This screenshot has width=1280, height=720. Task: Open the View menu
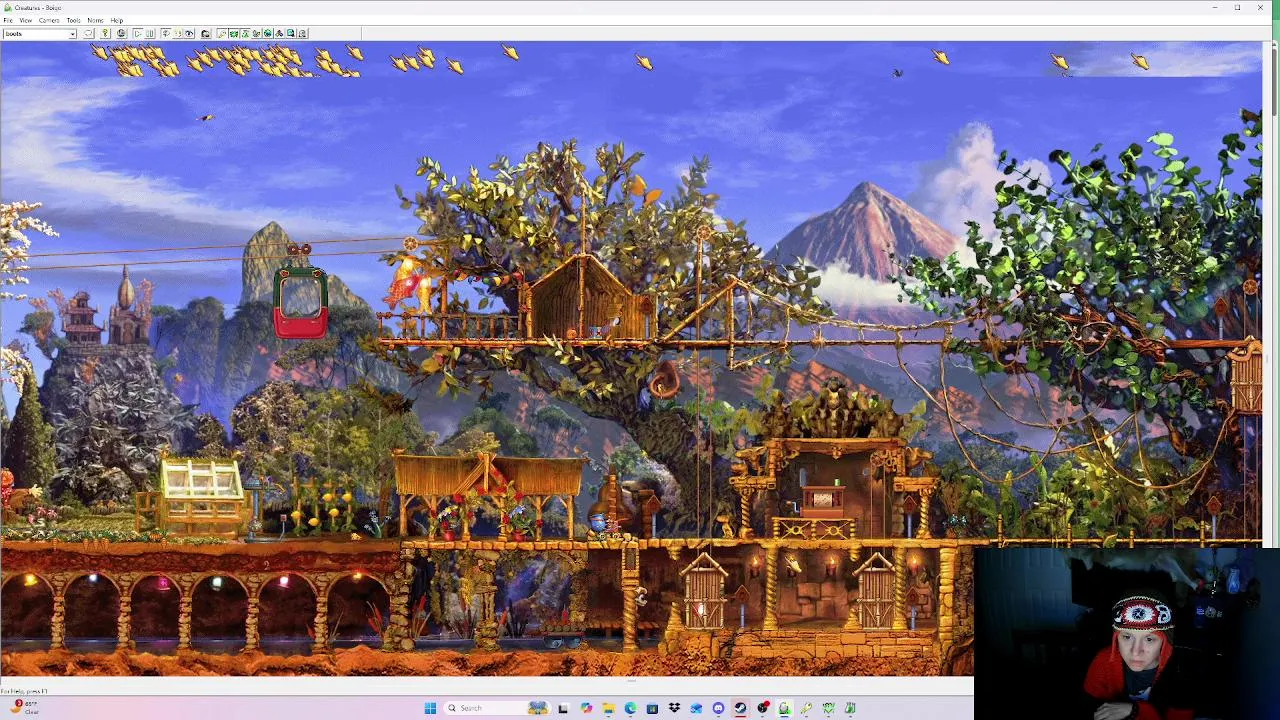26,20
